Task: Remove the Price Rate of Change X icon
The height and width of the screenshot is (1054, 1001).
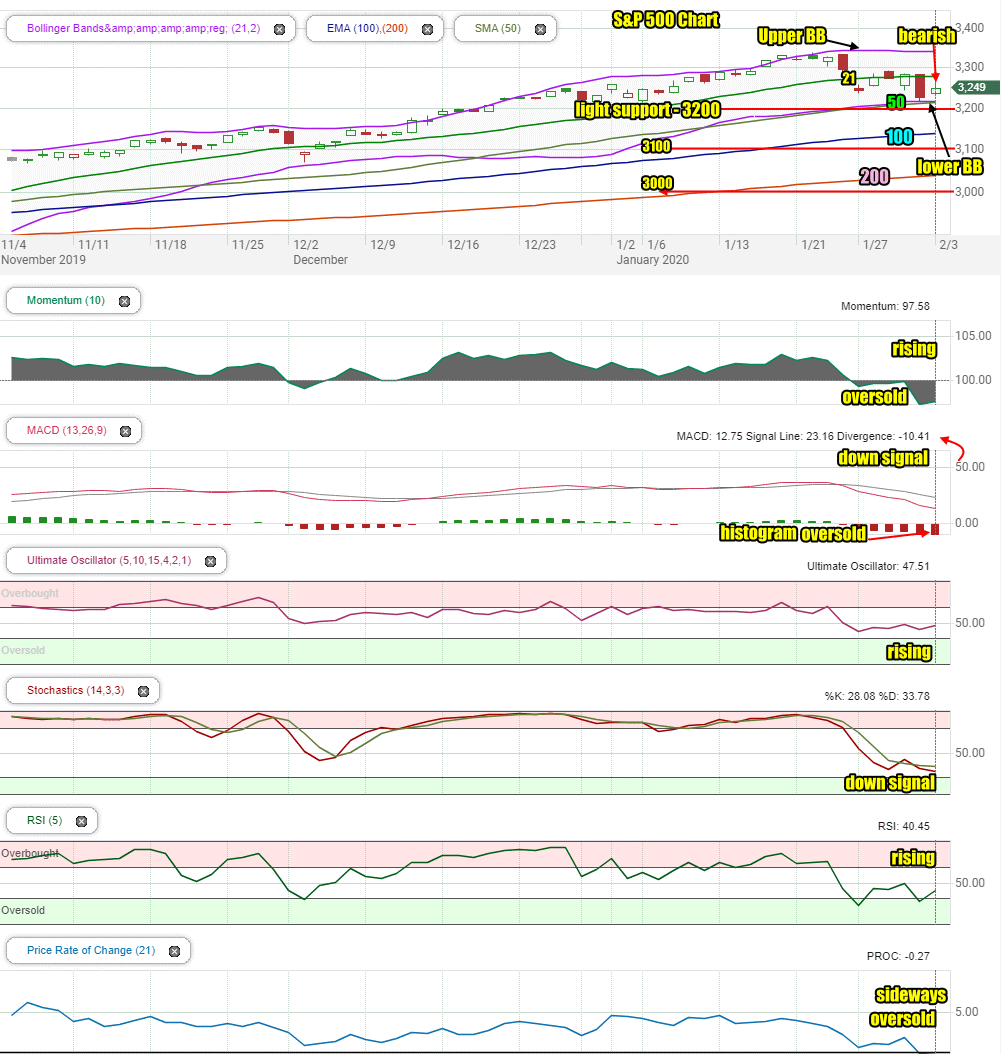Action: click(x=175, y=951)
